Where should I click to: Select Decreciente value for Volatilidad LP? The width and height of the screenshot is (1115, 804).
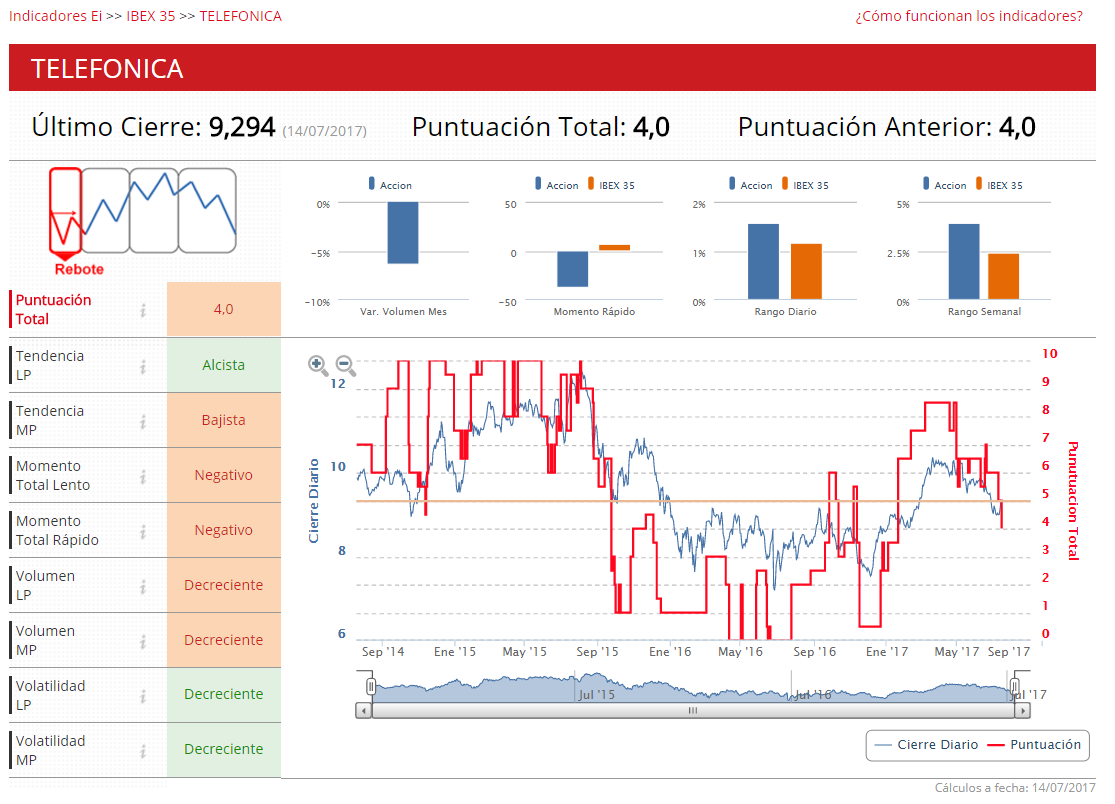224,694
